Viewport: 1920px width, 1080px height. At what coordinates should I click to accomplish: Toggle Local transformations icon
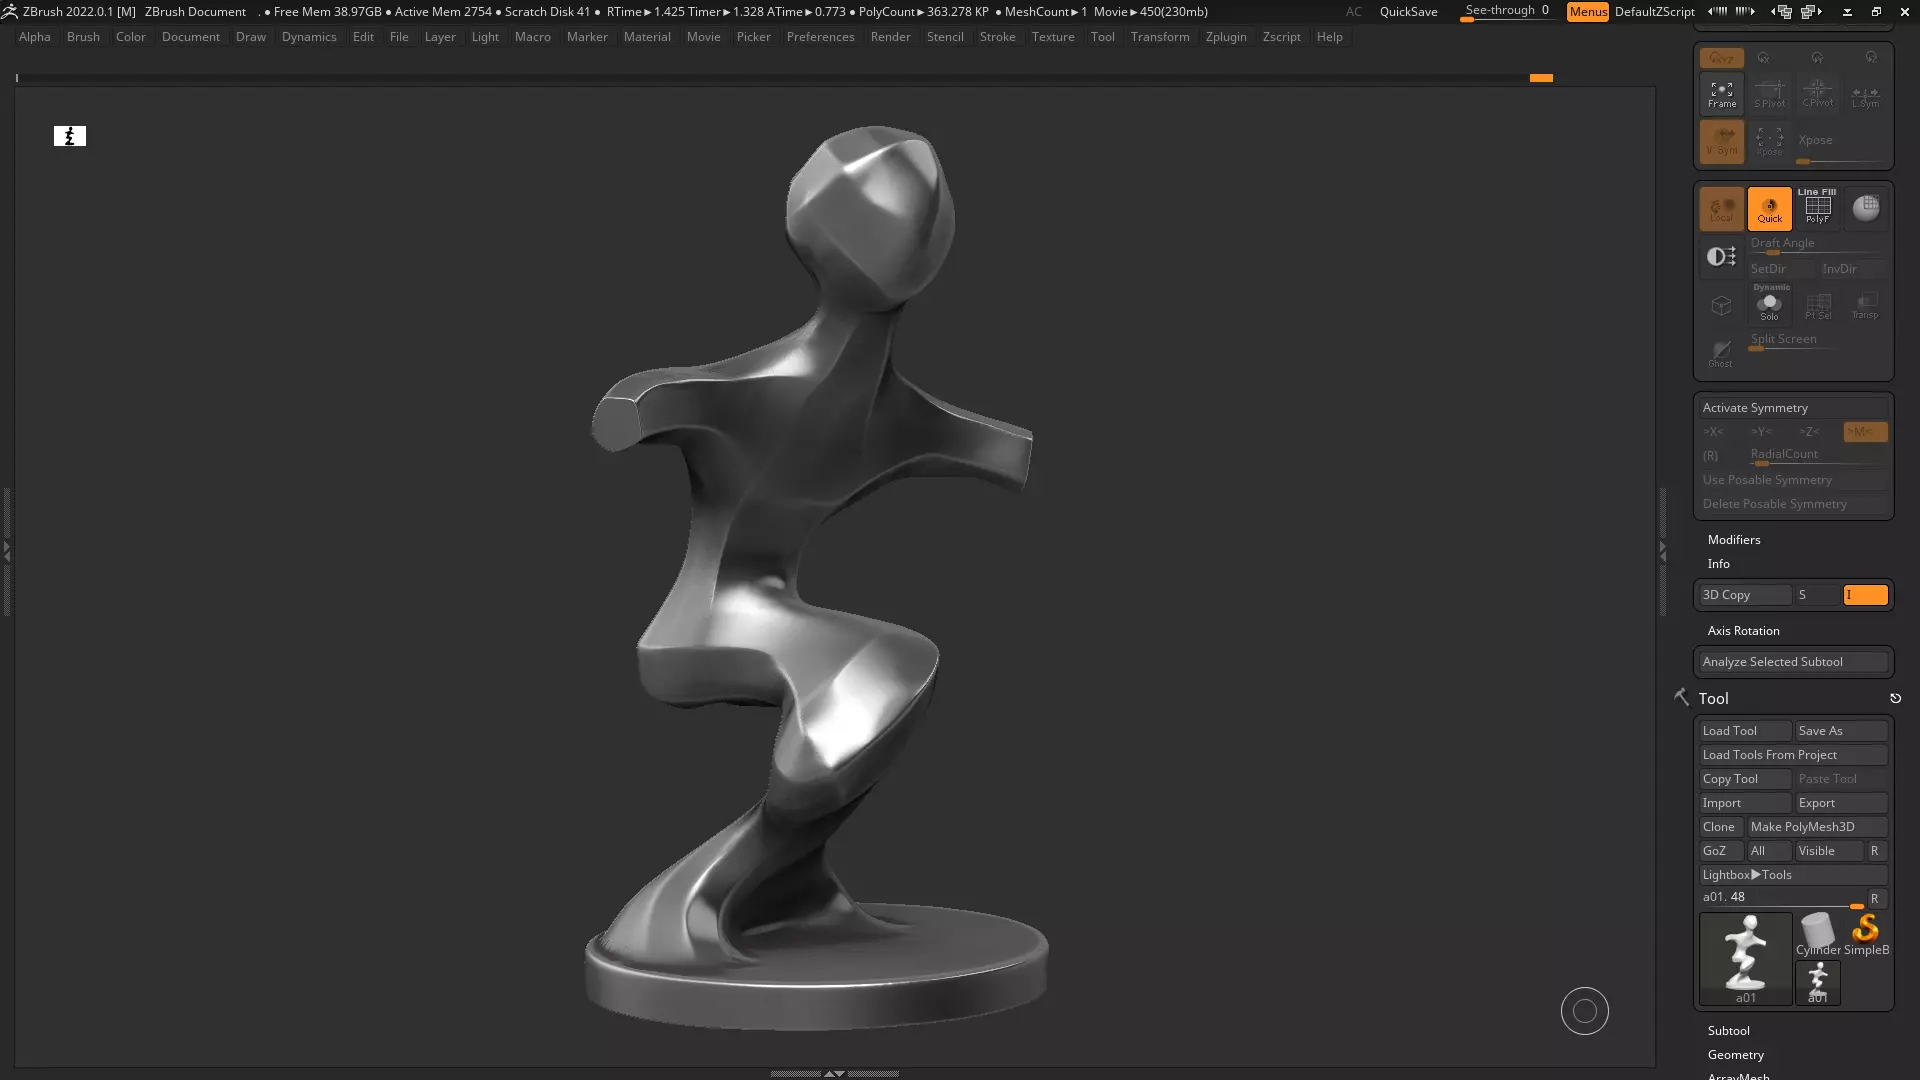pos(1722,209)
